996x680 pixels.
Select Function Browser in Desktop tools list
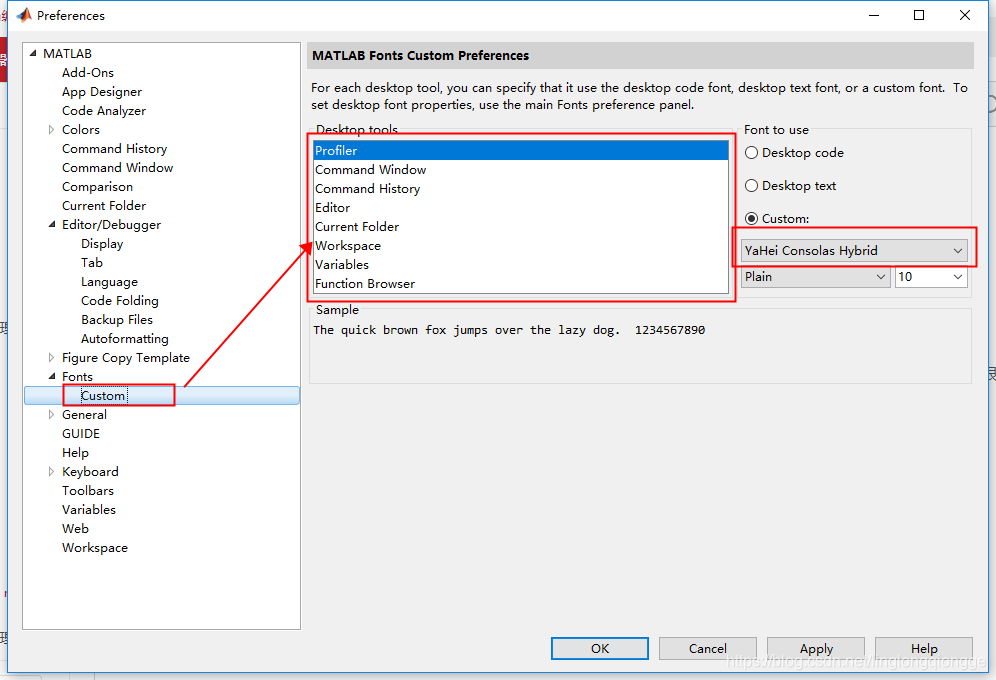(x=521, y=284)
